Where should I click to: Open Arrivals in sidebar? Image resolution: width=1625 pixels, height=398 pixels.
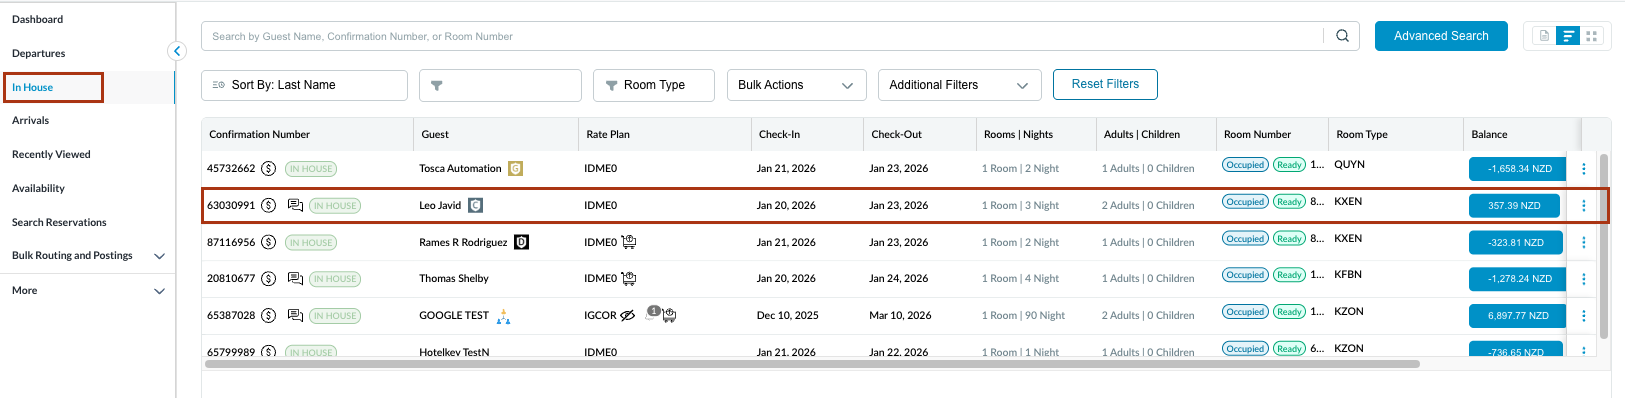click(x=30, y=121)
